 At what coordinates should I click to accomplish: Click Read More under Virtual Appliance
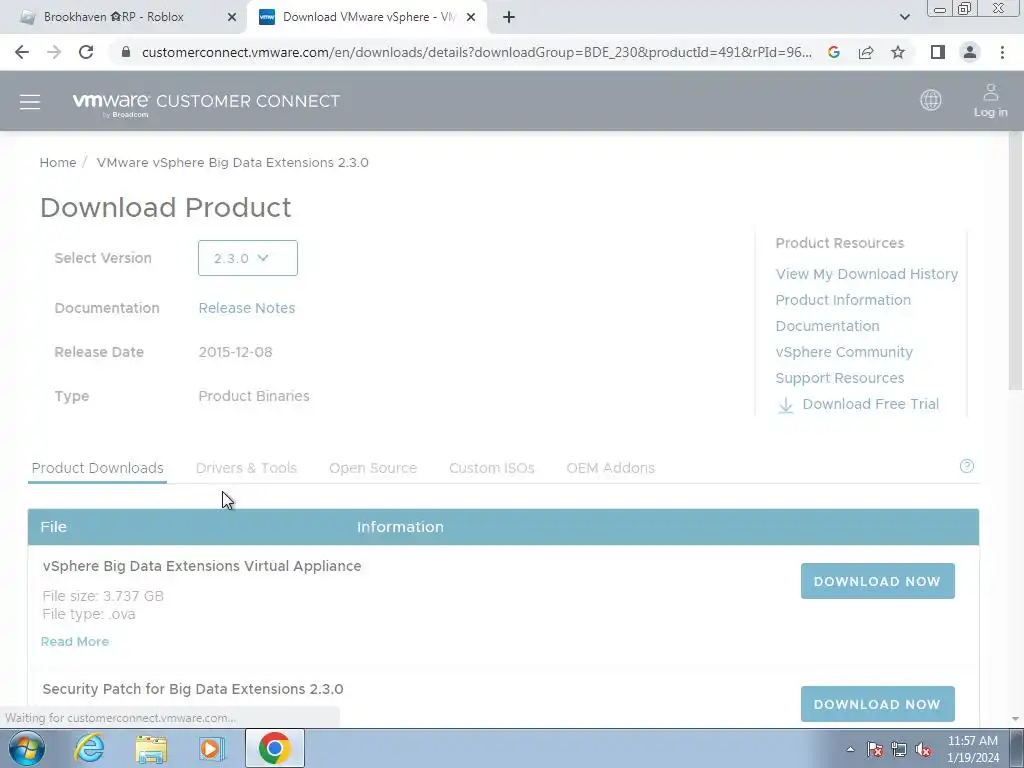(x=75, y=642)
